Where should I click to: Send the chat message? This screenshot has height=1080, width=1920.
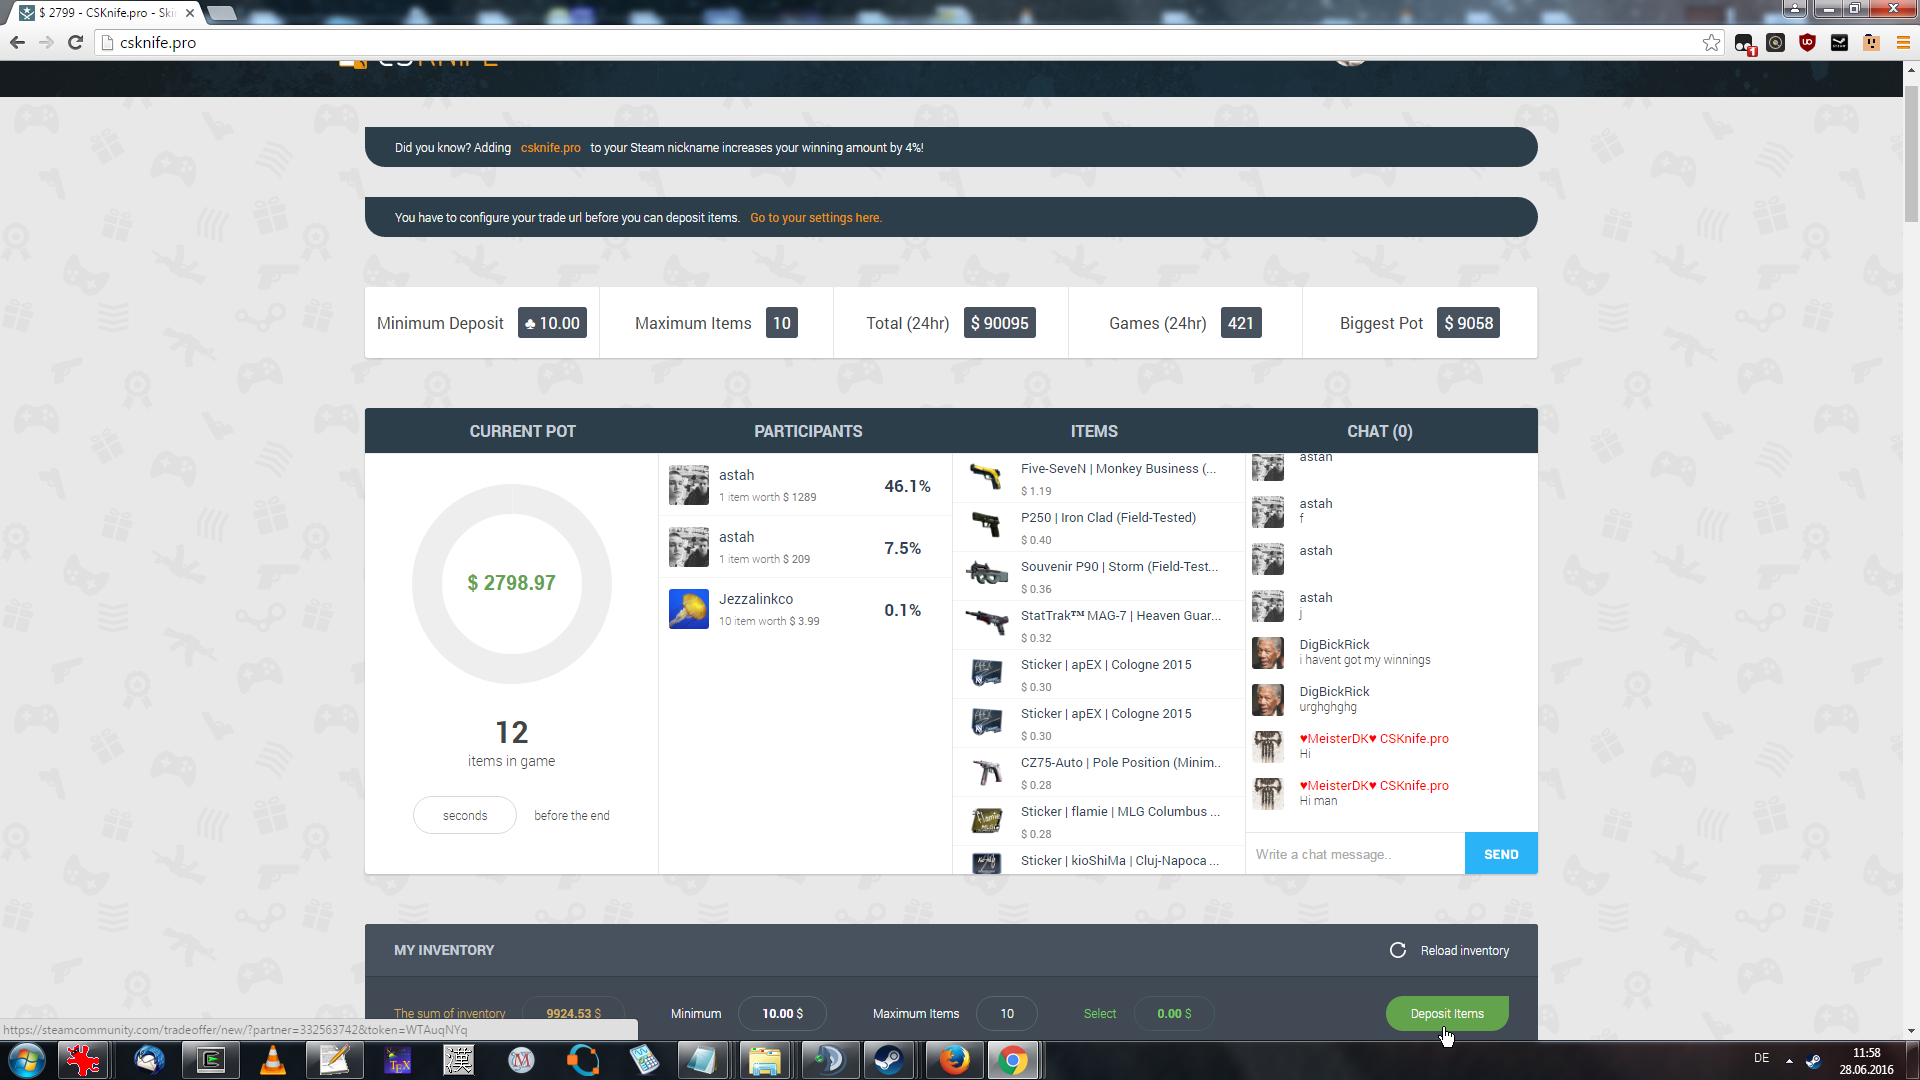[1500, 854]
